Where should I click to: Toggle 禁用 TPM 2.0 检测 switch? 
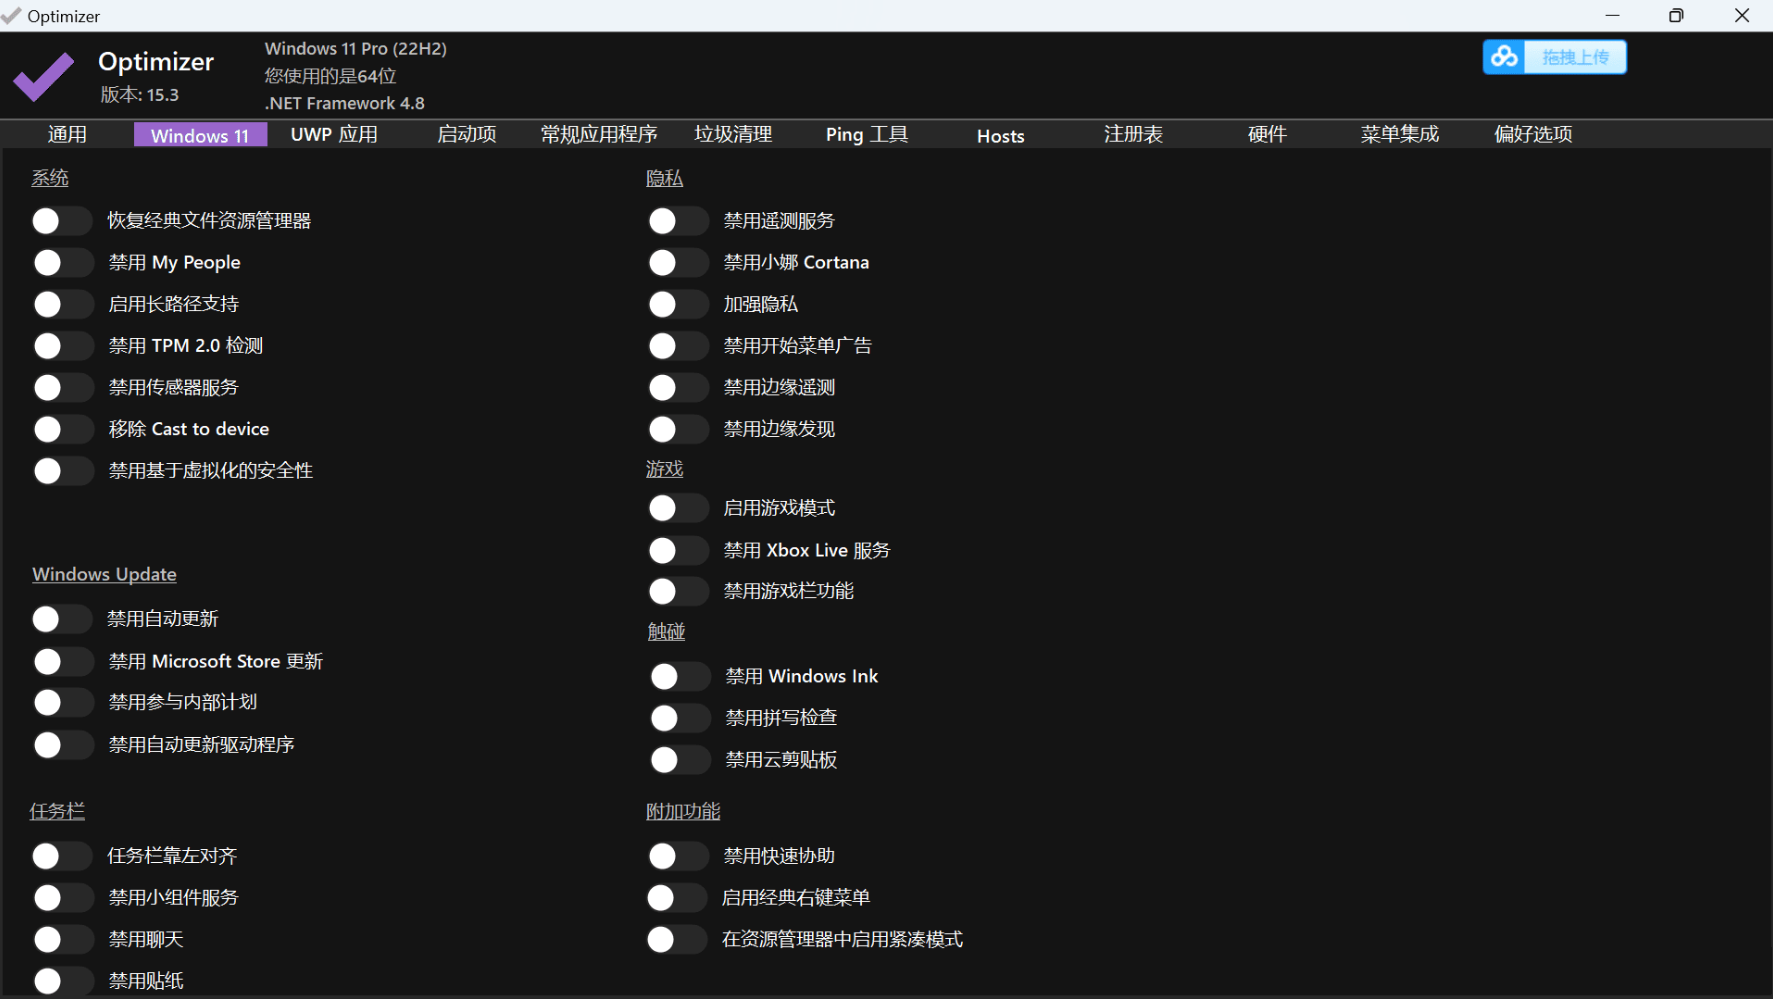point(62,346)
